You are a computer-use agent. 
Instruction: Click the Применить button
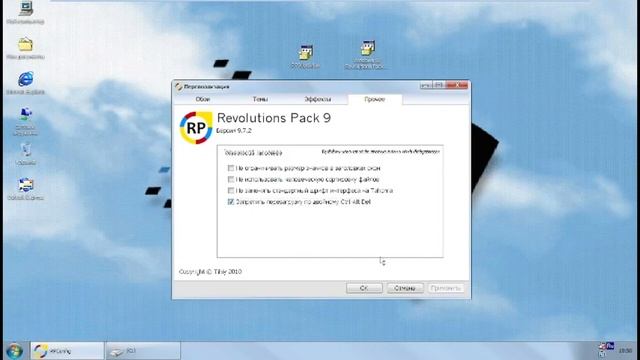446,288
